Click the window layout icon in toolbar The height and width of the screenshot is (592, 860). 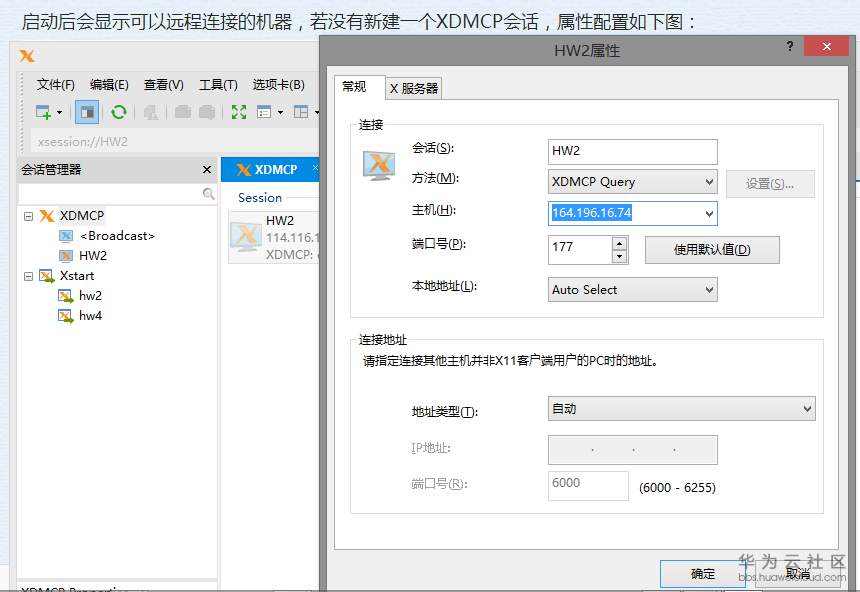[x=301, y=112]
